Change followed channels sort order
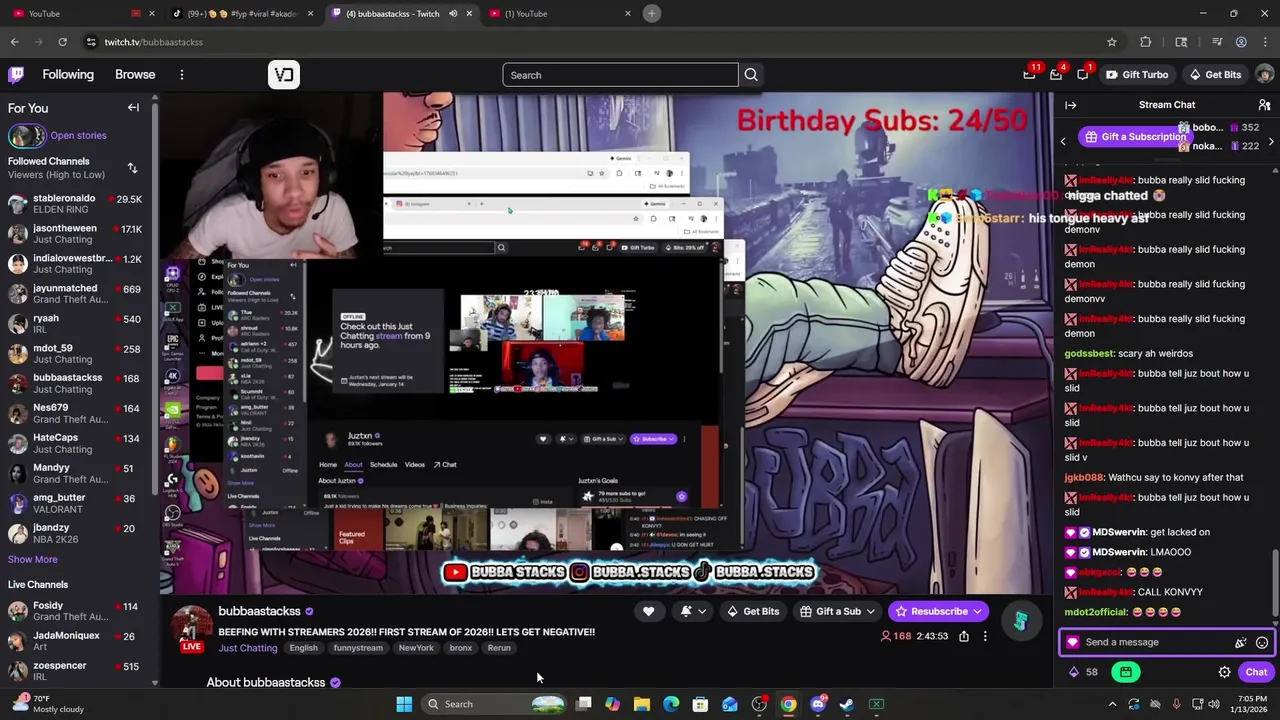Viewport: 1280px width, 720px height. coord(132,168)
